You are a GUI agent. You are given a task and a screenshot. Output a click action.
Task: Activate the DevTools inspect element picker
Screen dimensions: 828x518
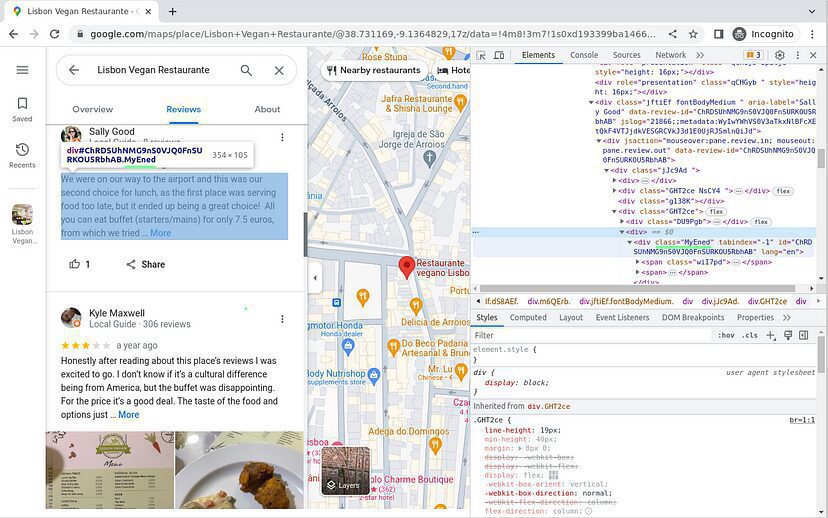482,56
